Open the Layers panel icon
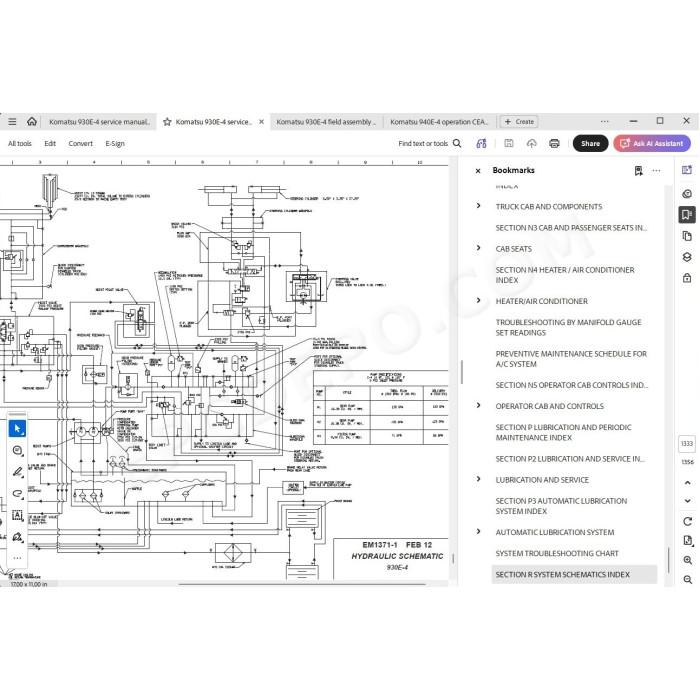 pos(687,257)
